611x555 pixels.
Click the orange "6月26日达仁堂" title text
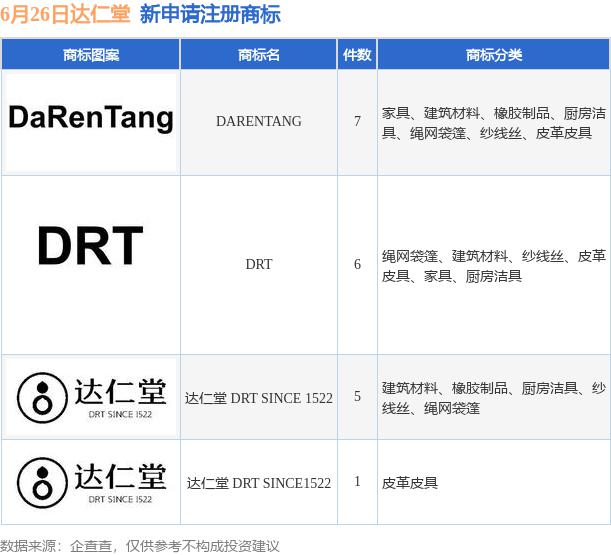[x=65, y=14]
